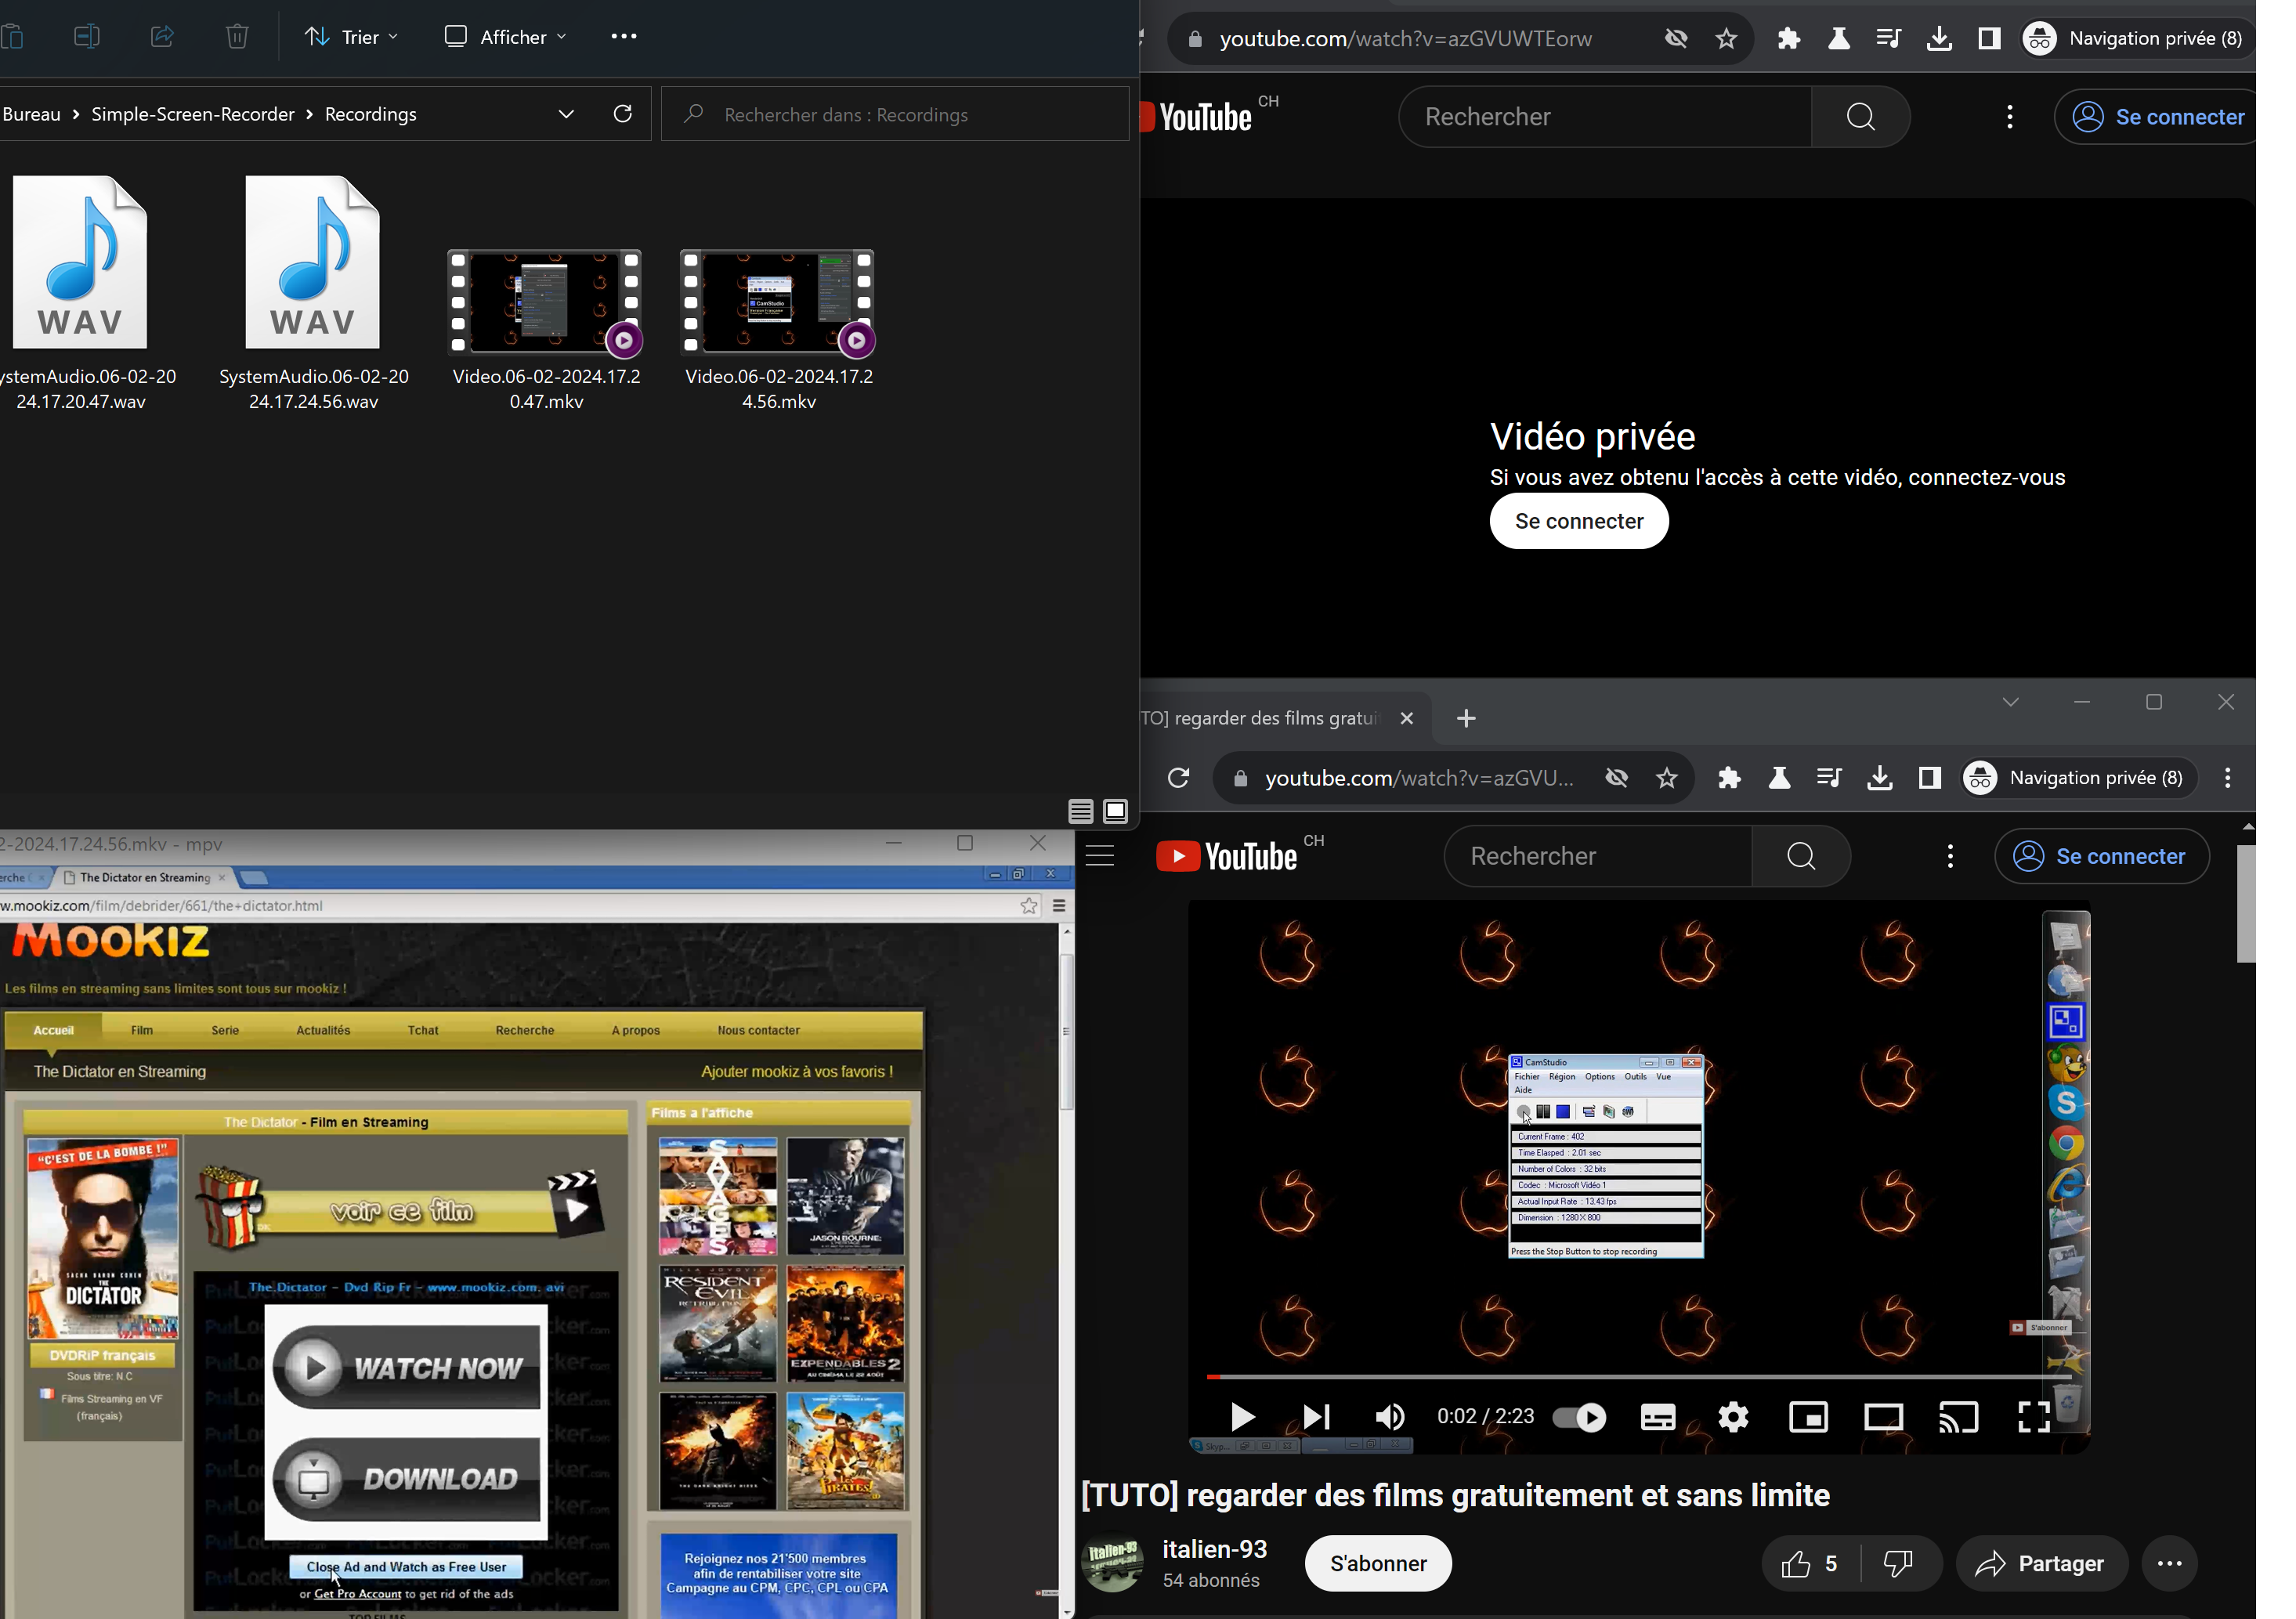
Task: Reload the [TUTO] YouTube page
Action: pyautogui.click(x=1179, y=778)
